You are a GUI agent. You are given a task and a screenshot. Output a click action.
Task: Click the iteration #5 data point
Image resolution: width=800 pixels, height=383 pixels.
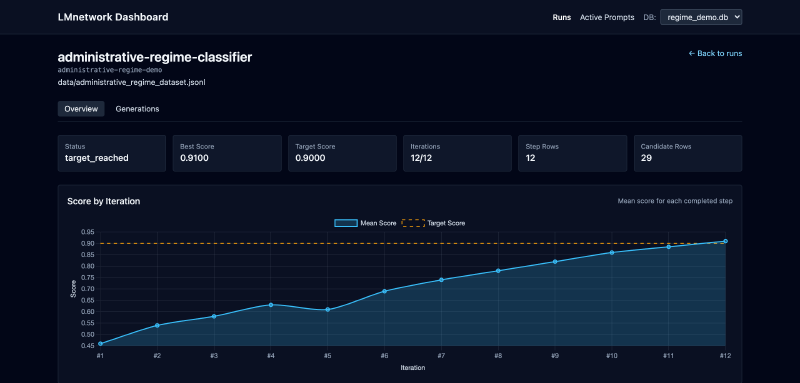328,310
